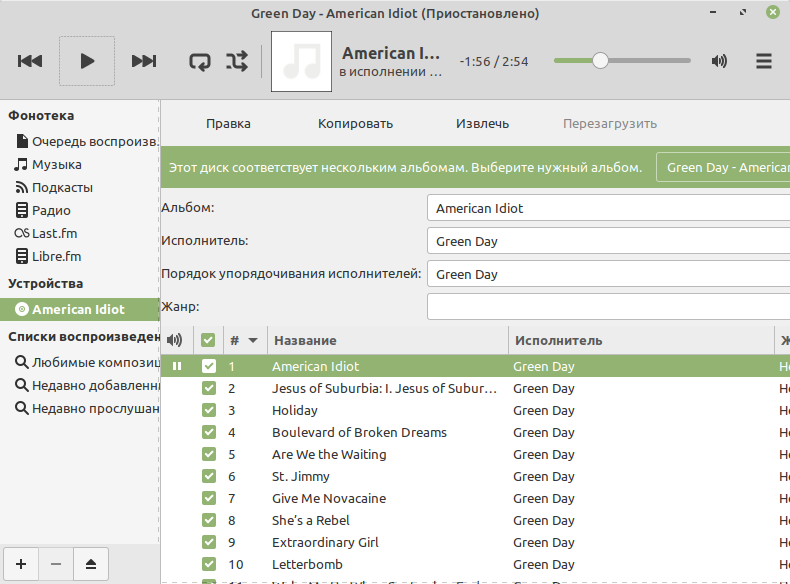Open the hamburger application menu
This screenshot has height=584, width=790.
pos(764,61)
